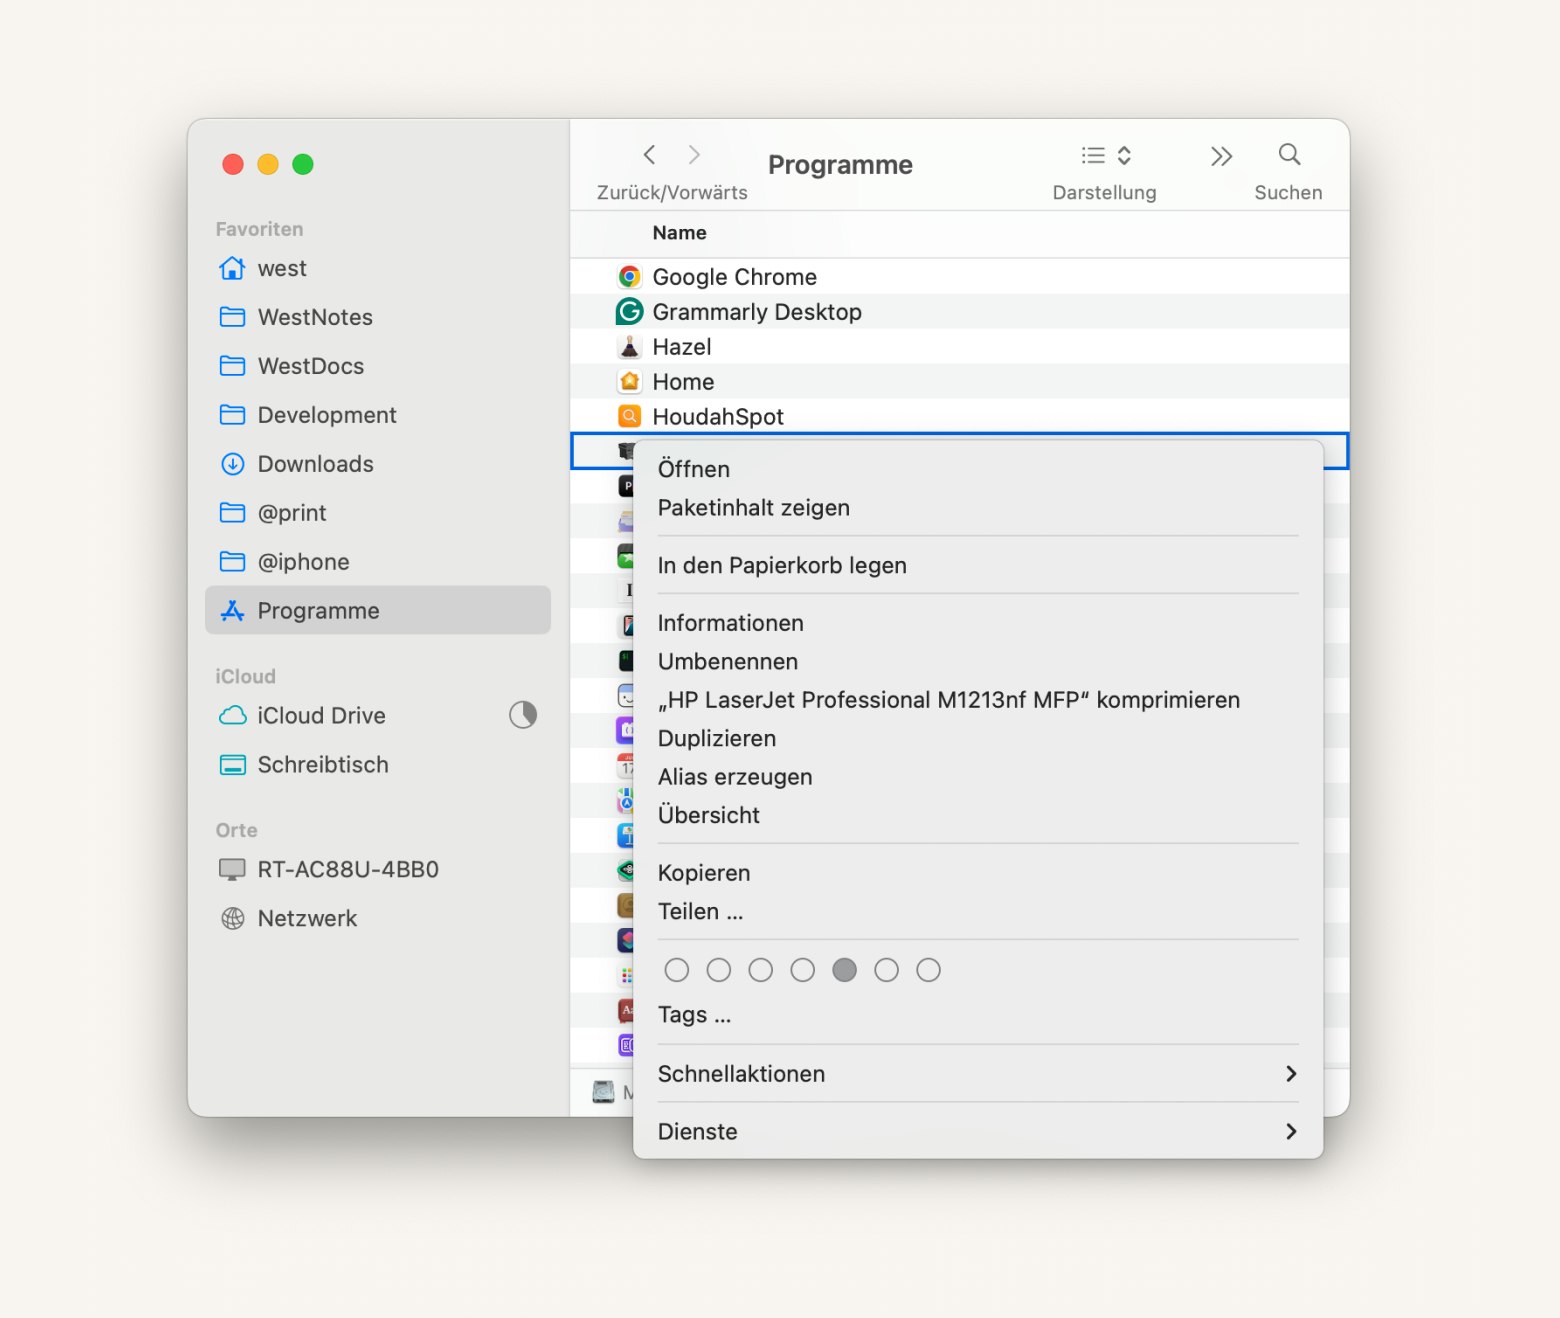The width and height of the screenshot is (1560, 1318).
Task: Click the Home app icon
Action: coord(629,382)
